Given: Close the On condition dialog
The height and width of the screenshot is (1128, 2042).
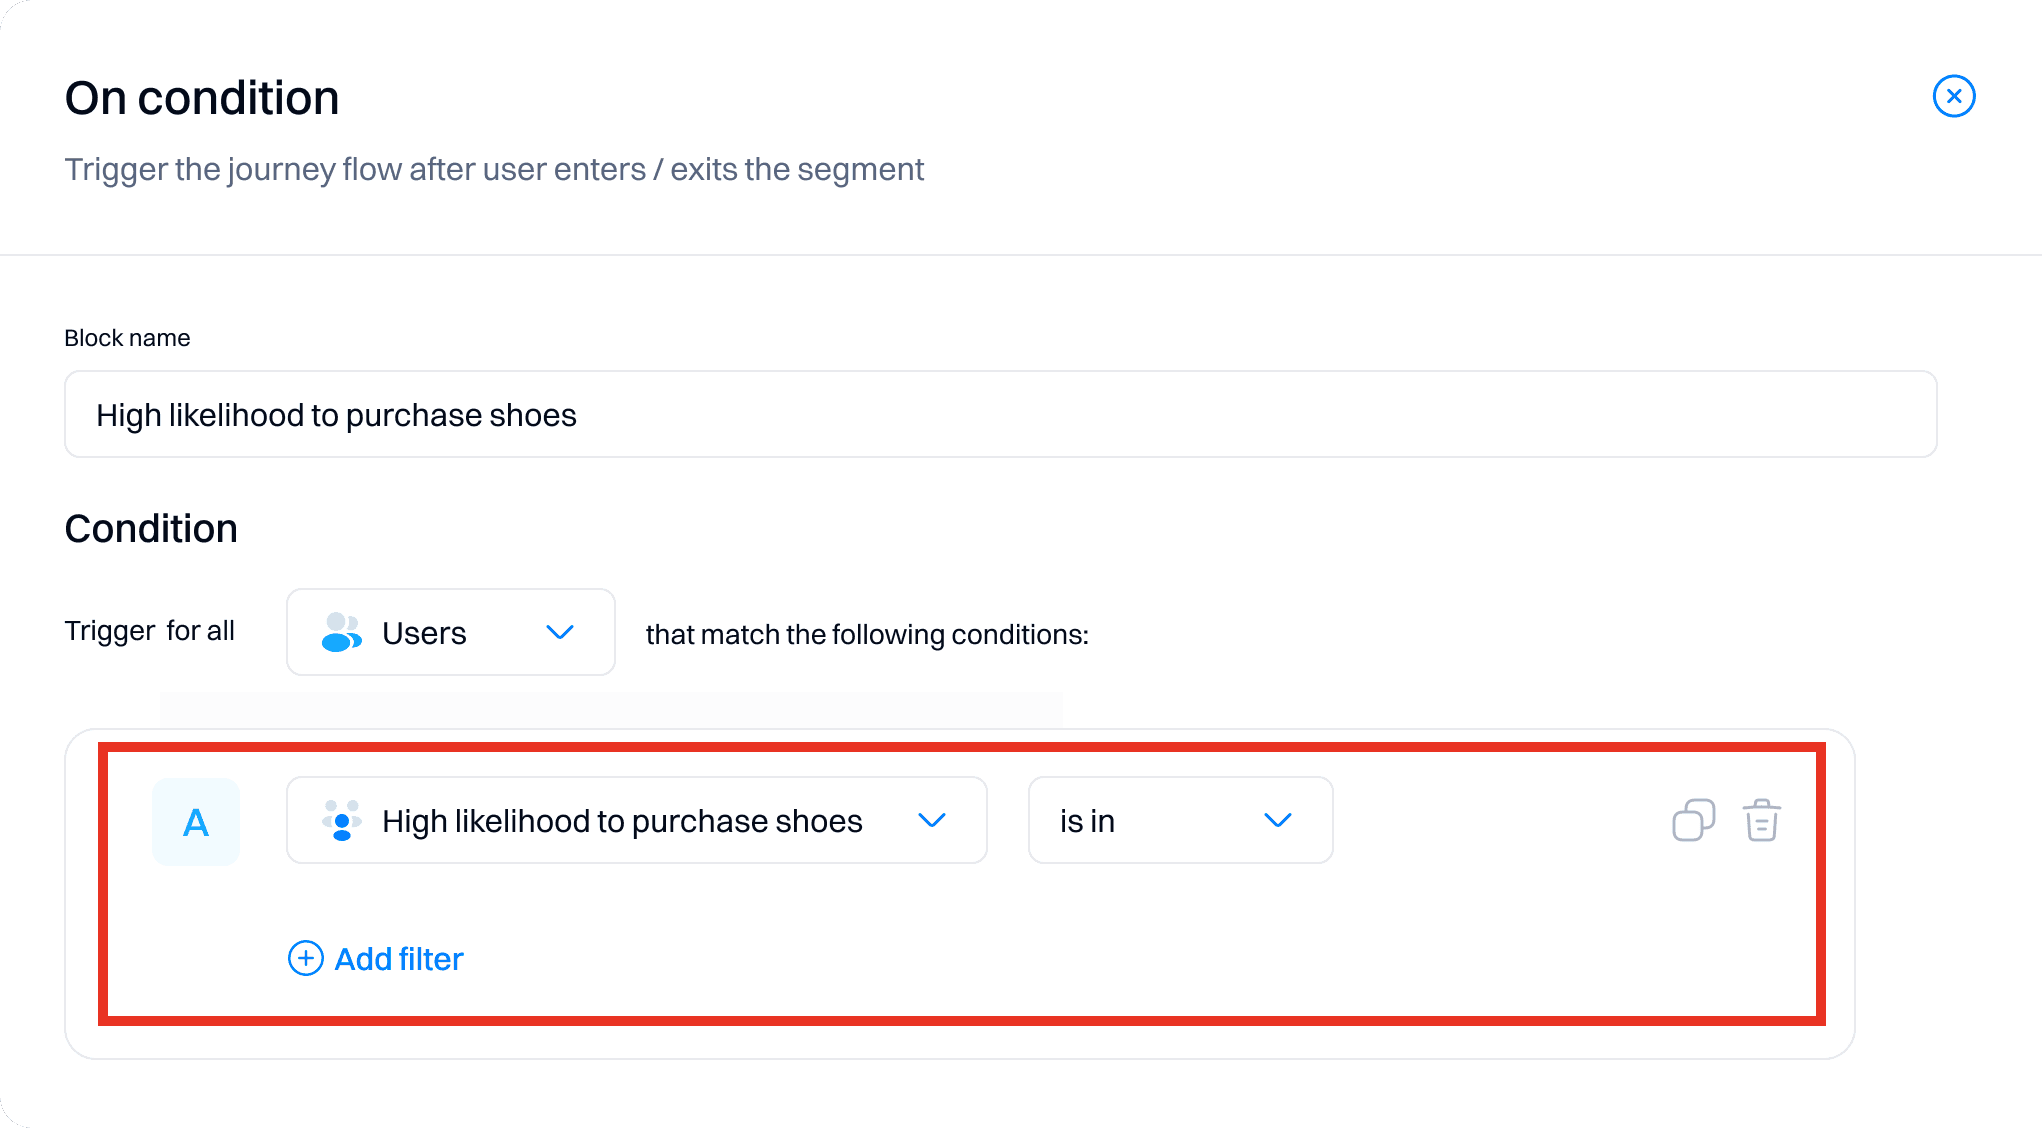Looking at the screenshot, I should pos(1953,97).
